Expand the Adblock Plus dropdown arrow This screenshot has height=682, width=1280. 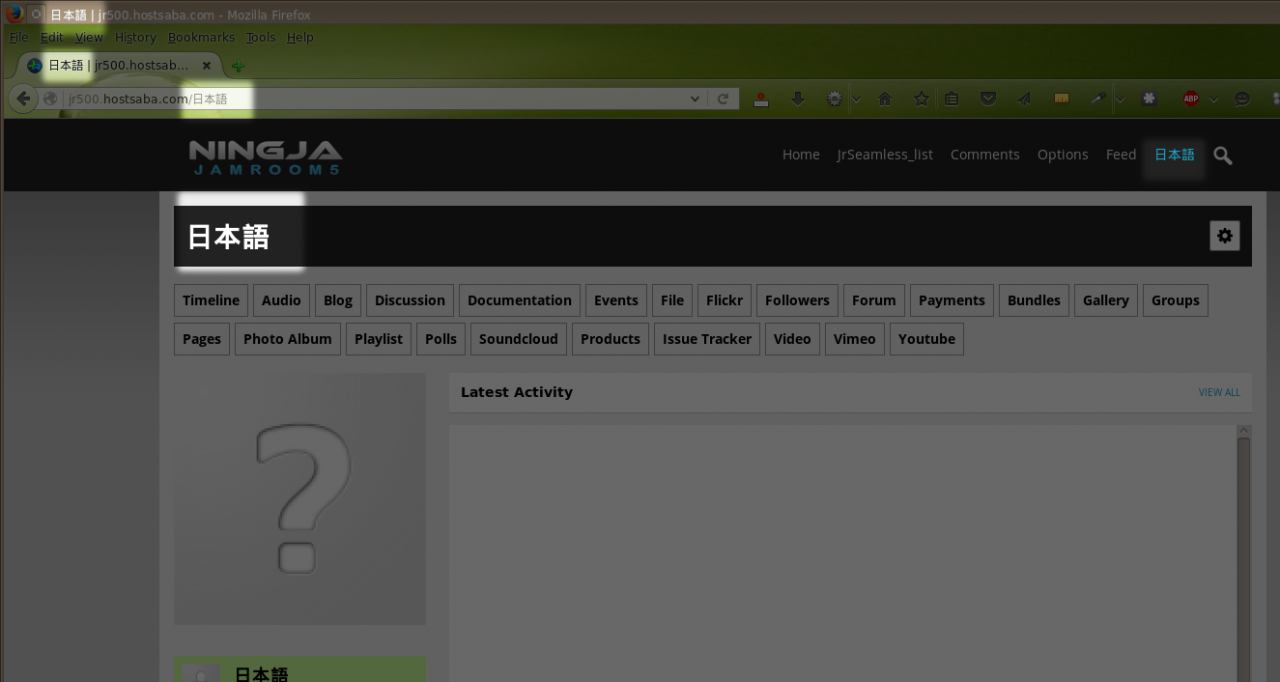(1213, 99)
